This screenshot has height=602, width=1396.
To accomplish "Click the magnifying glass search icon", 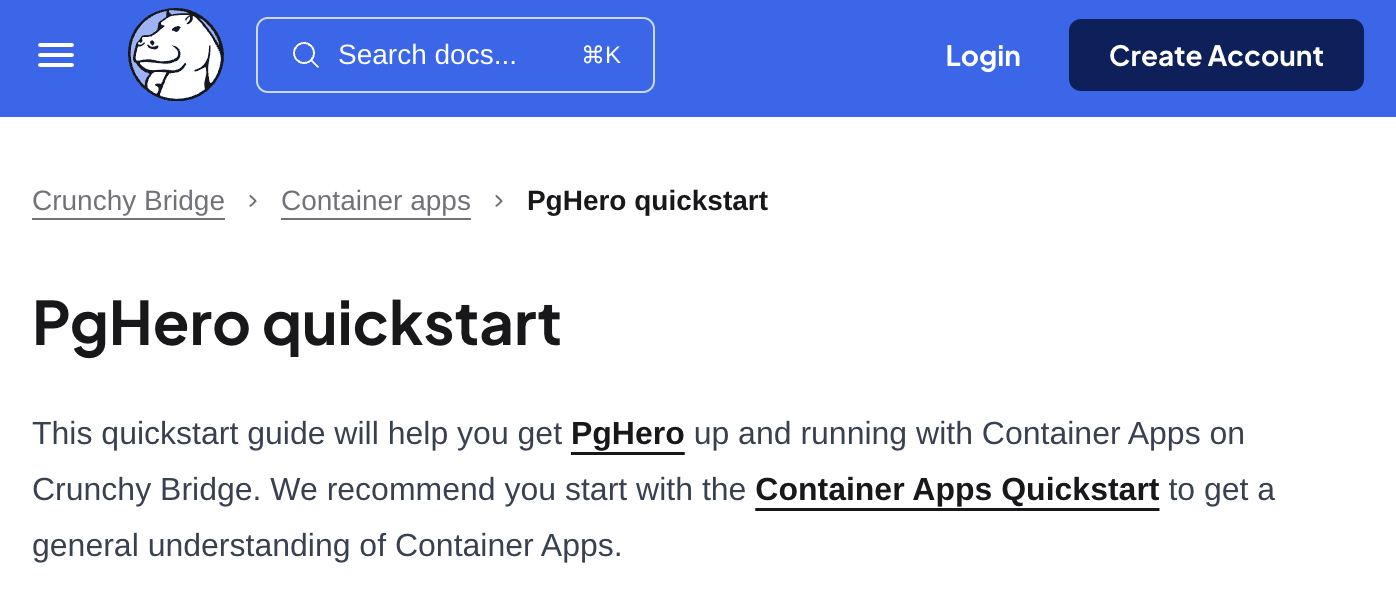I will [x=305, y=55].
